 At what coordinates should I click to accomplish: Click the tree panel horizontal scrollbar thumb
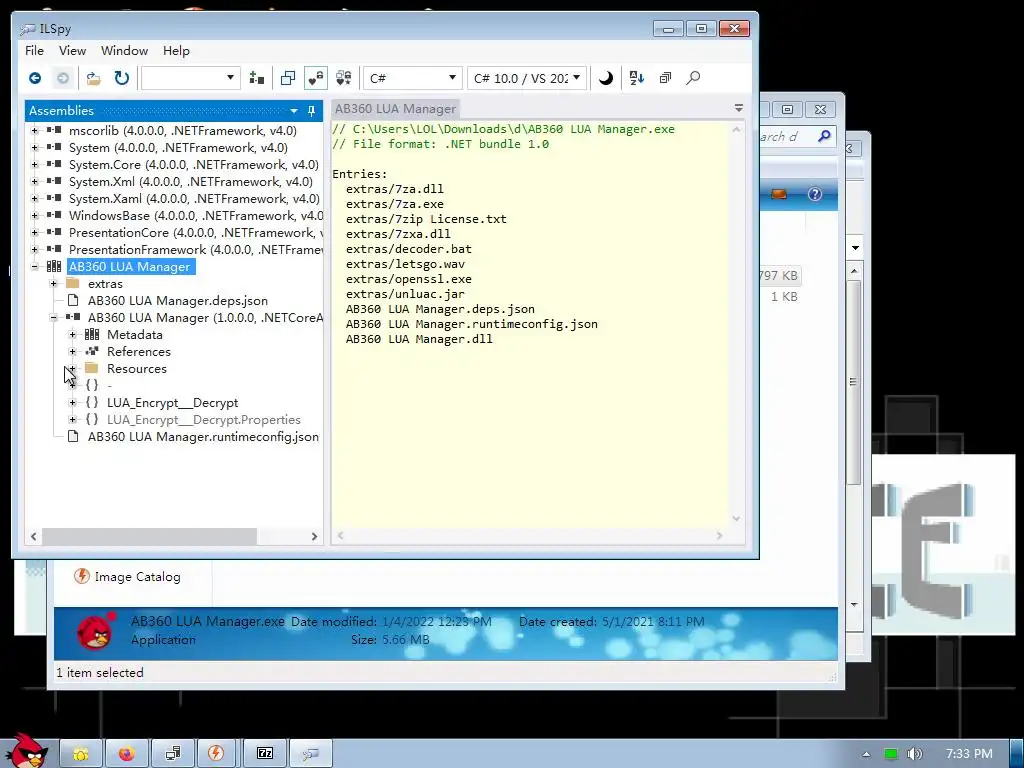(150, 536)
